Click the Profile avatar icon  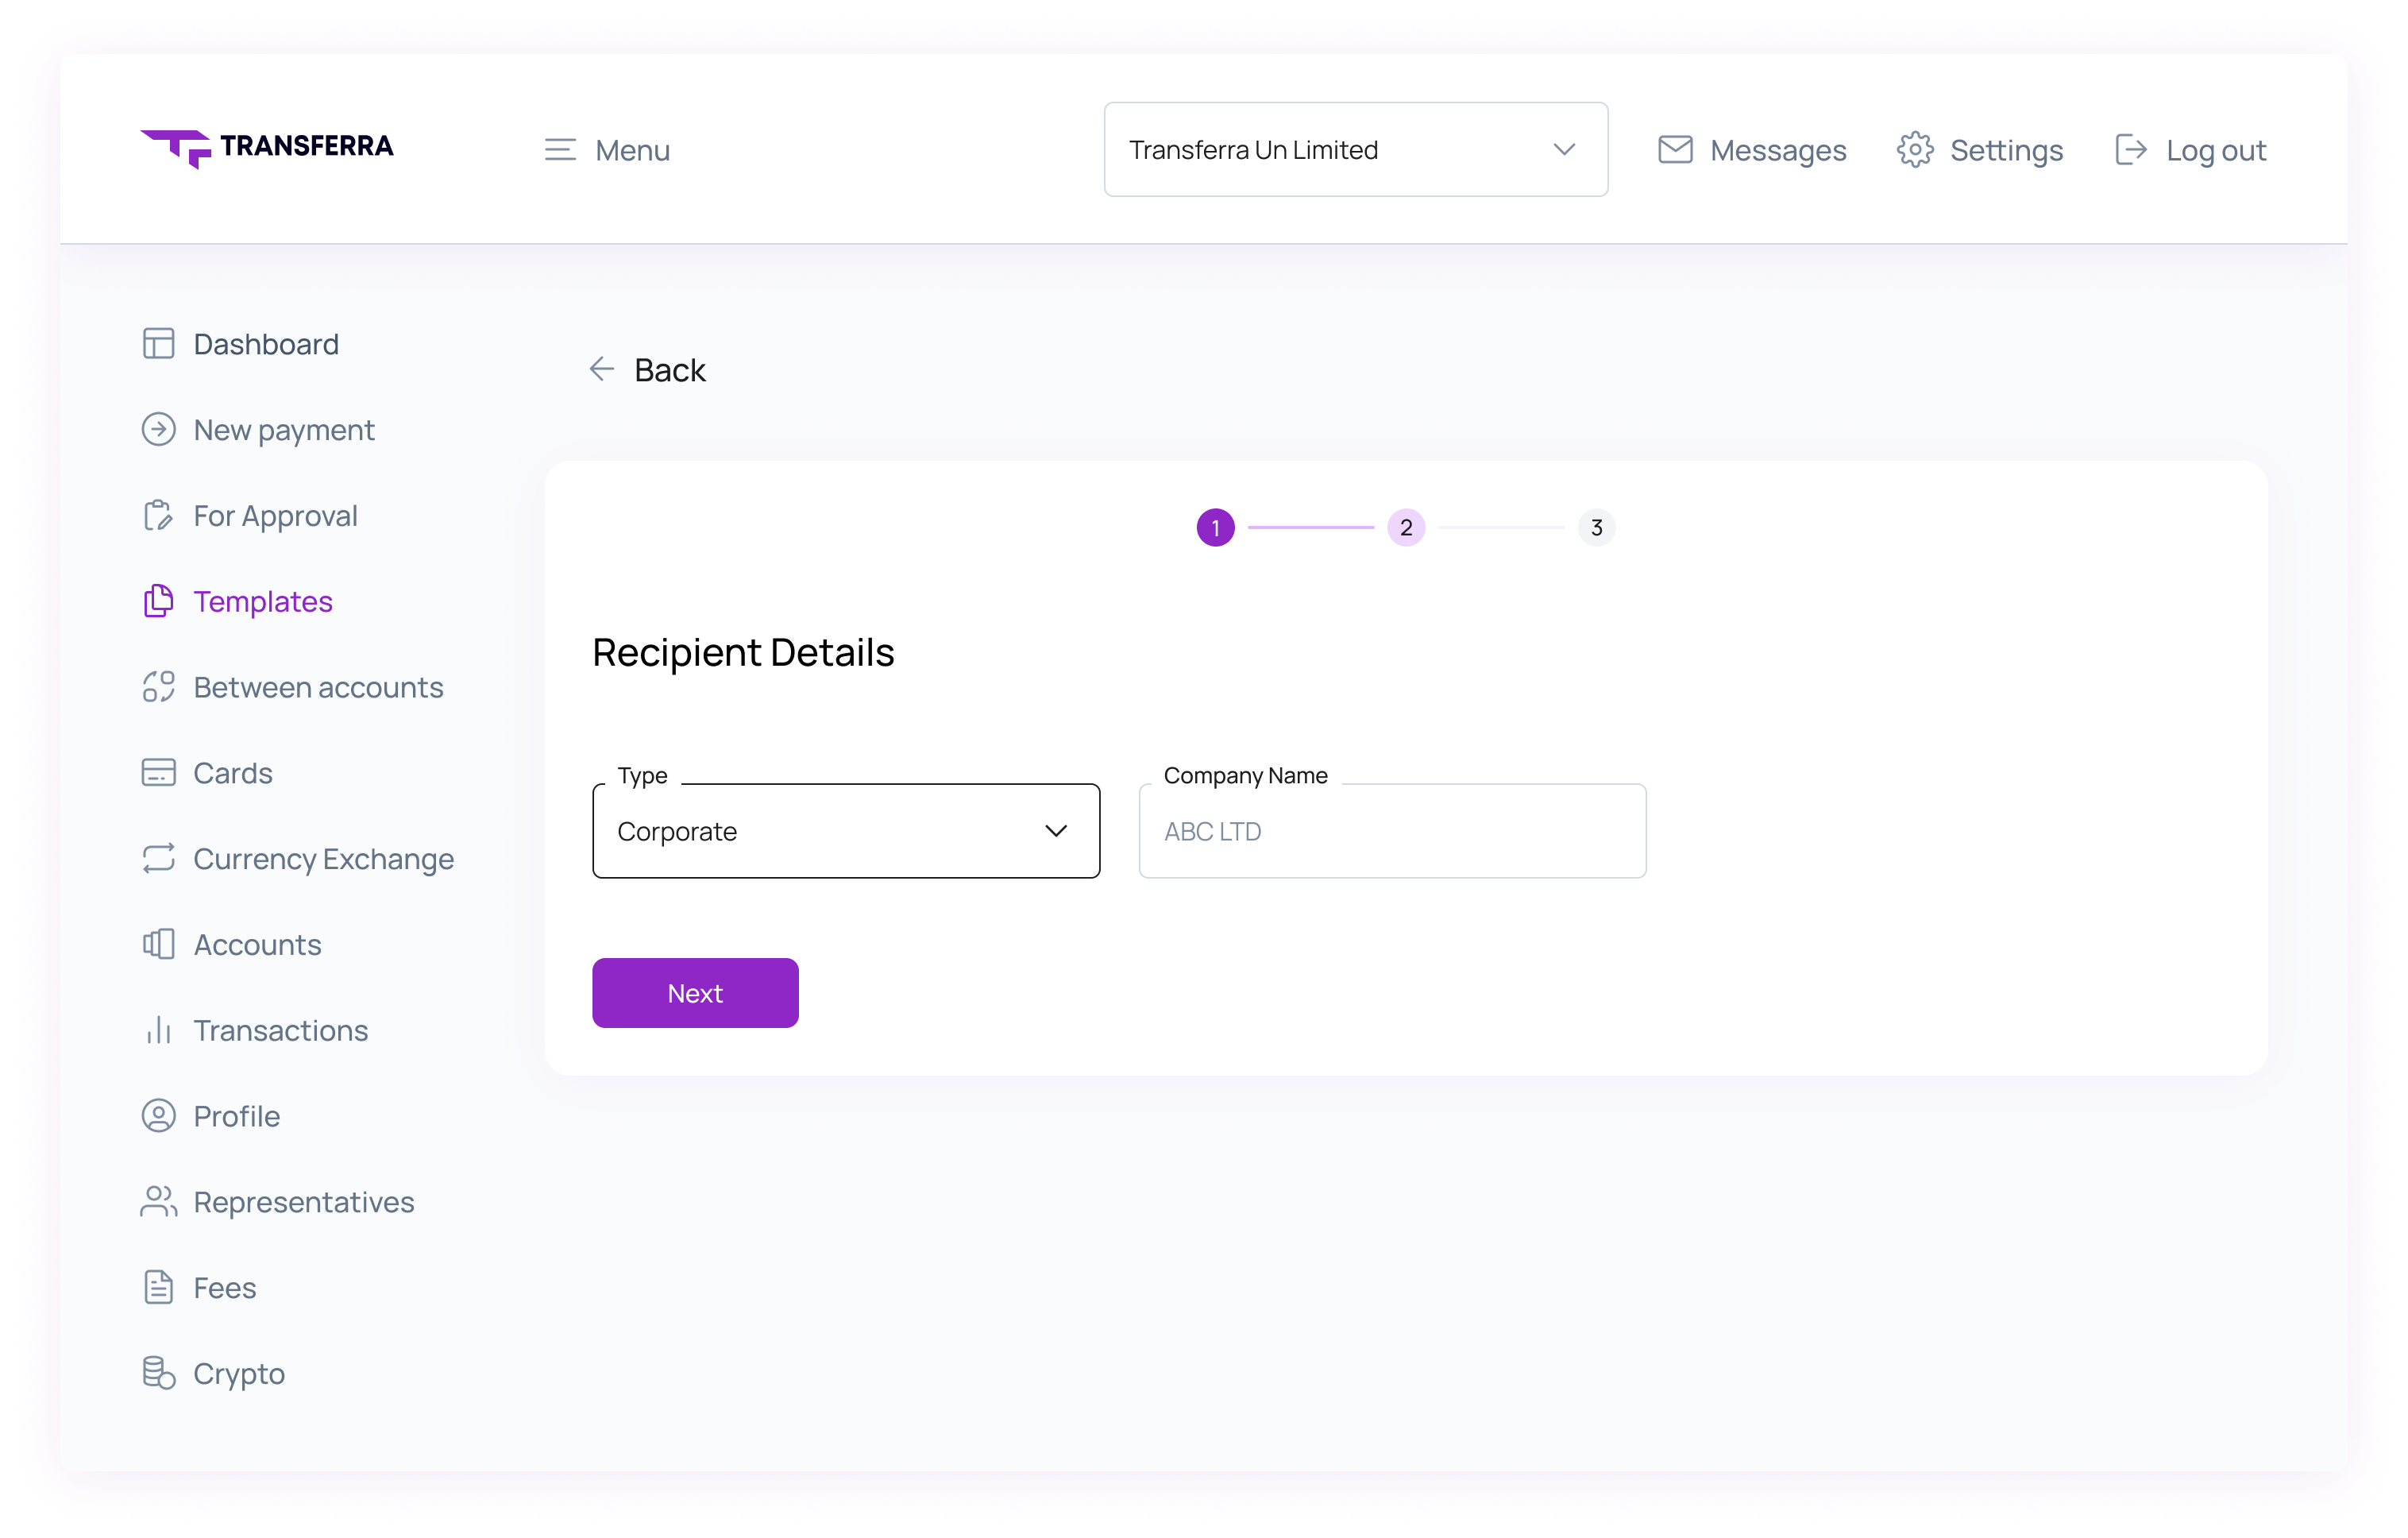point(158,1116)
